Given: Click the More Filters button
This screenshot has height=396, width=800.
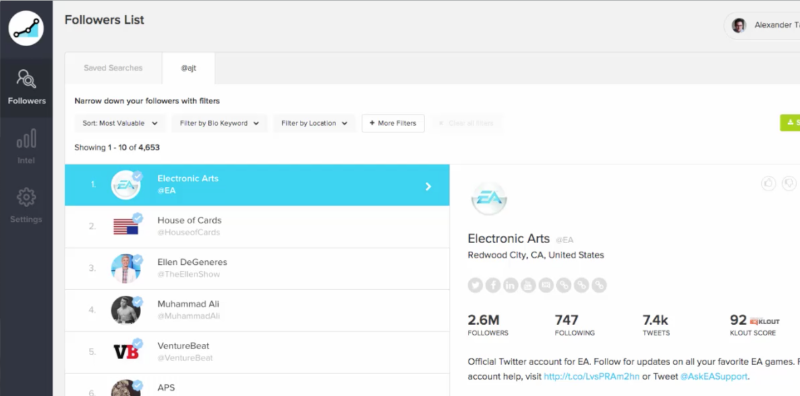Looking at the screenshot, I should coord(393,123).
